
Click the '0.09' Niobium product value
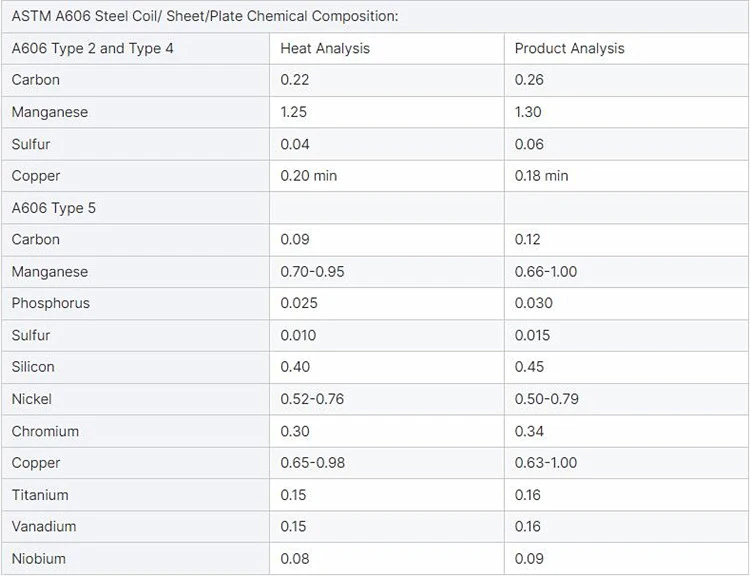(529, 559)
